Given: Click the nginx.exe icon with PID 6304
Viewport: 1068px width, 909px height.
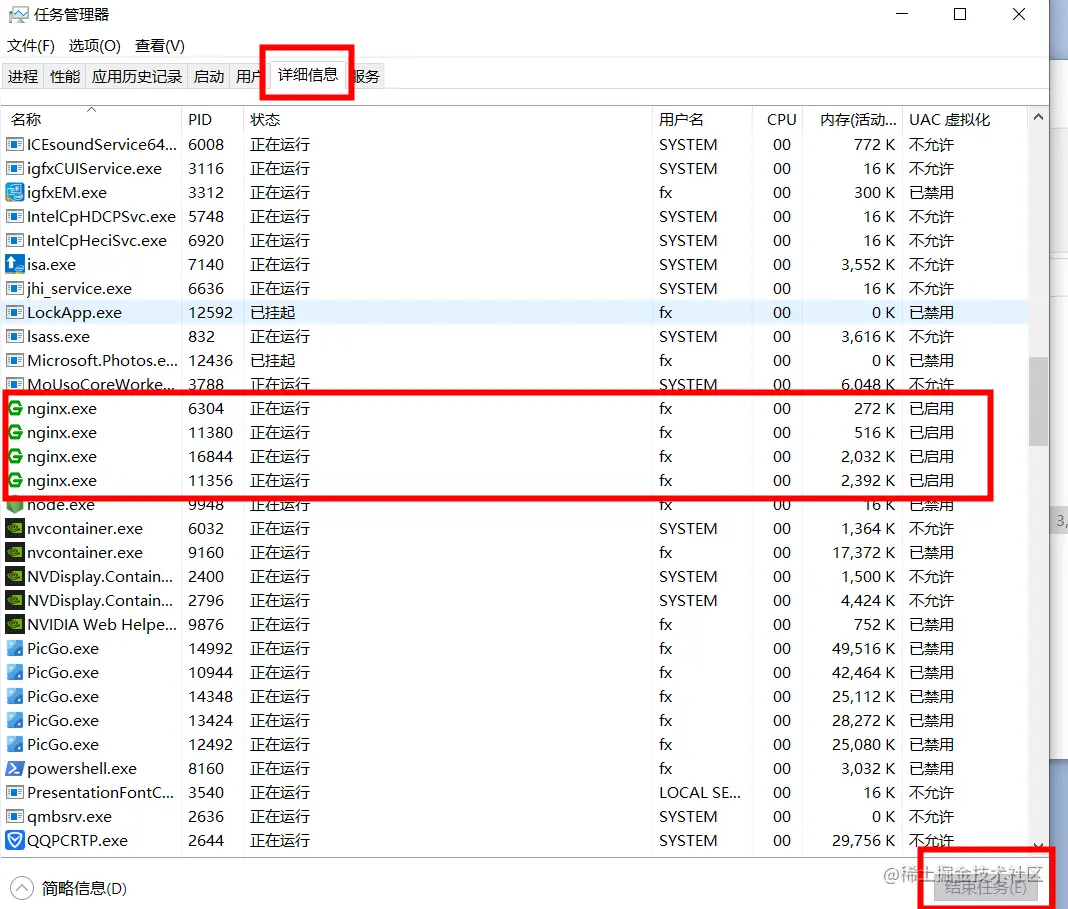Looking at the screenshot, I should point(16,409).
